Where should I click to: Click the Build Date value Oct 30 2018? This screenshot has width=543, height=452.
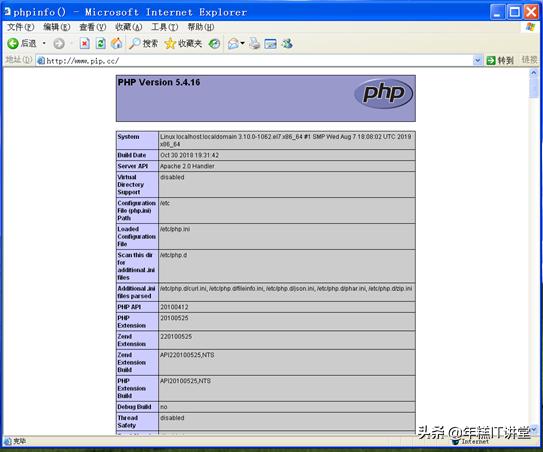click(x=189, y=155)
